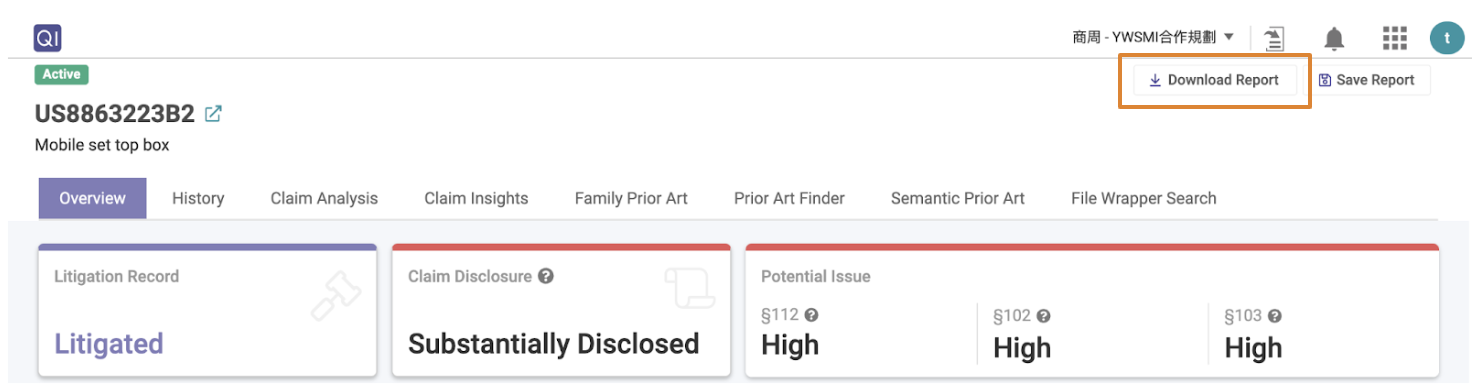The height and width of the screenshot is (388, 1480).
Task: Click the document export icon near the bell
Action: [x=1274, y=38]
